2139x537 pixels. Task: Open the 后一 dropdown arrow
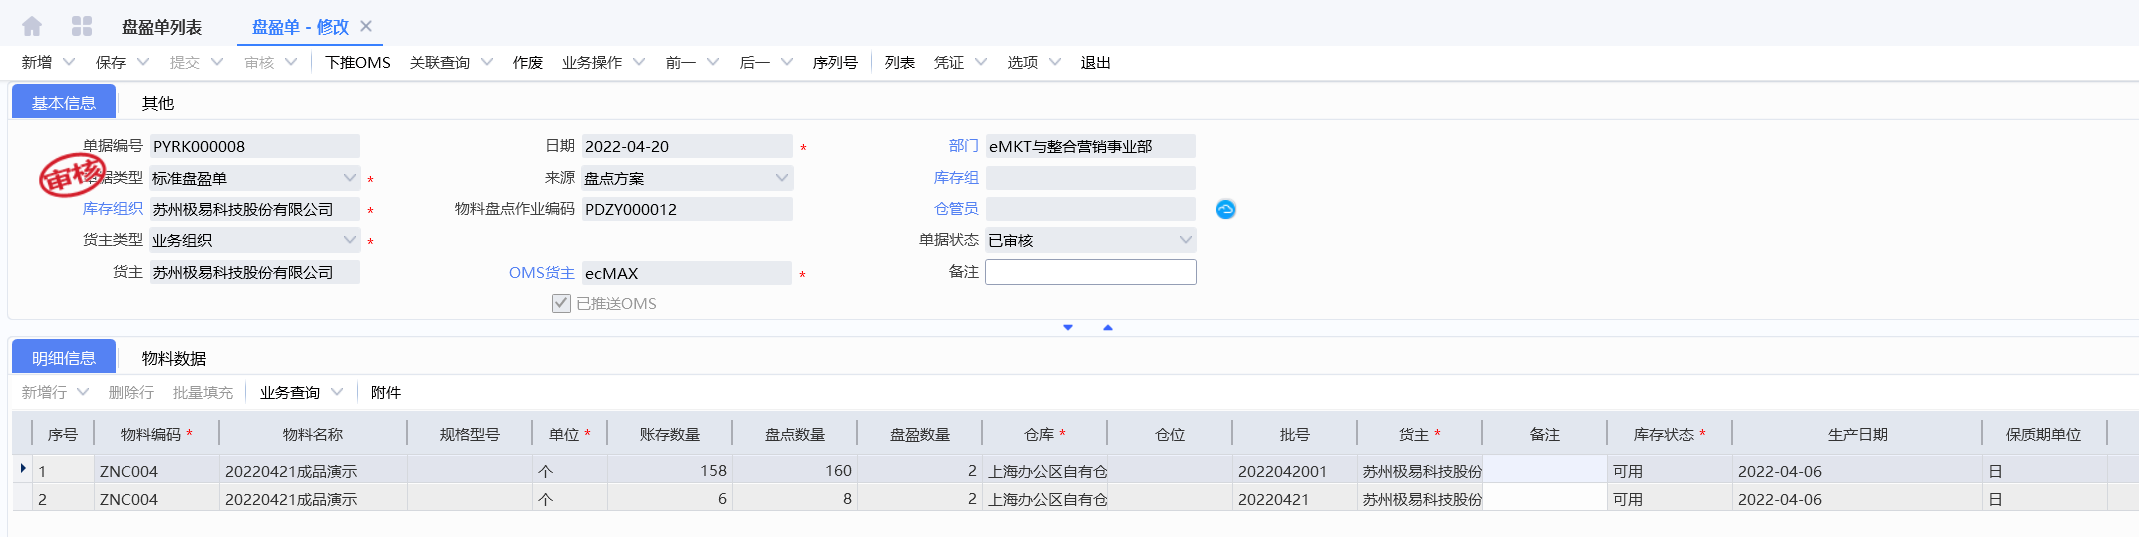coord(787,62)
